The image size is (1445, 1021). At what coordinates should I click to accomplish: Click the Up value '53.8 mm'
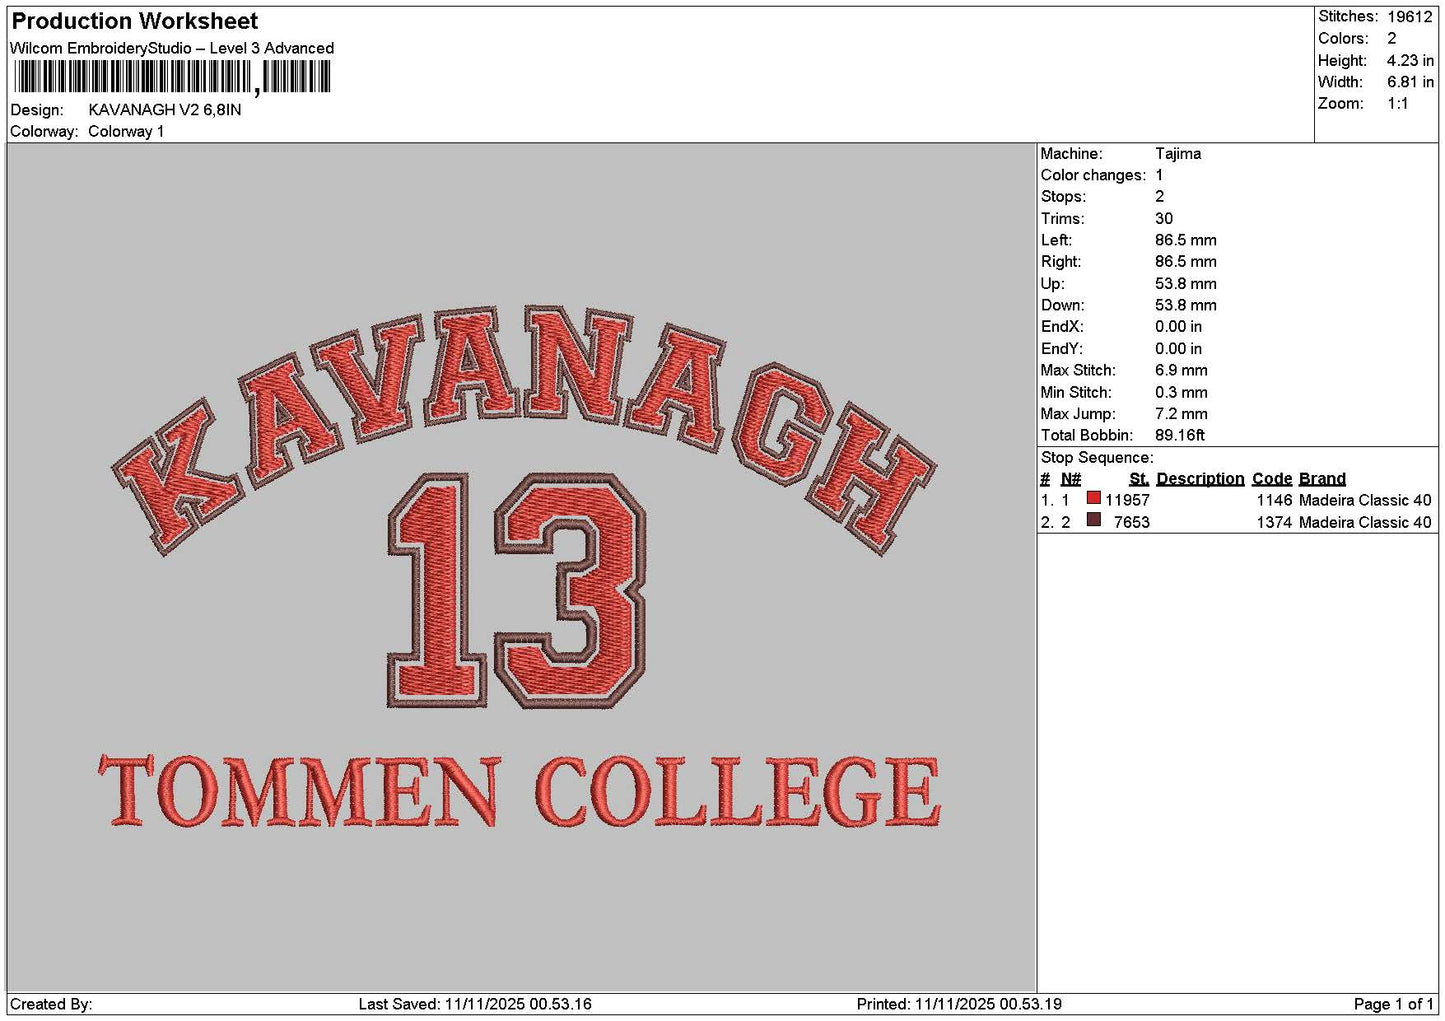1186,284
